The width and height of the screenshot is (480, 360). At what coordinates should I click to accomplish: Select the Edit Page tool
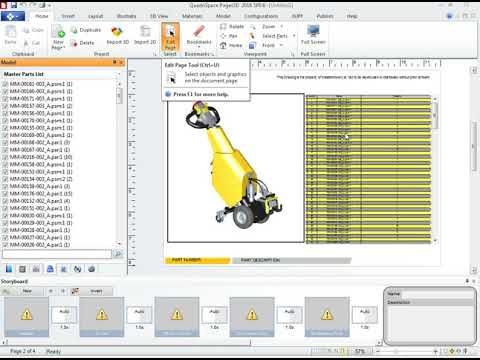170,36
